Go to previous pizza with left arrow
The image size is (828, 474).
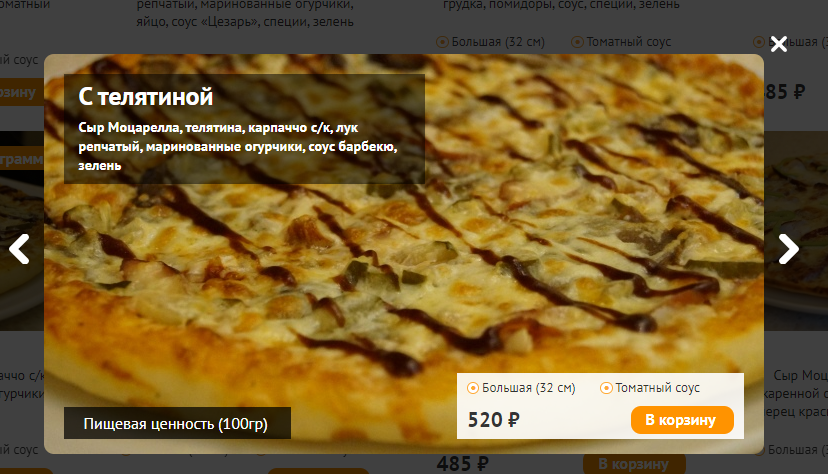pyautogui.click(x=20, y=249)
